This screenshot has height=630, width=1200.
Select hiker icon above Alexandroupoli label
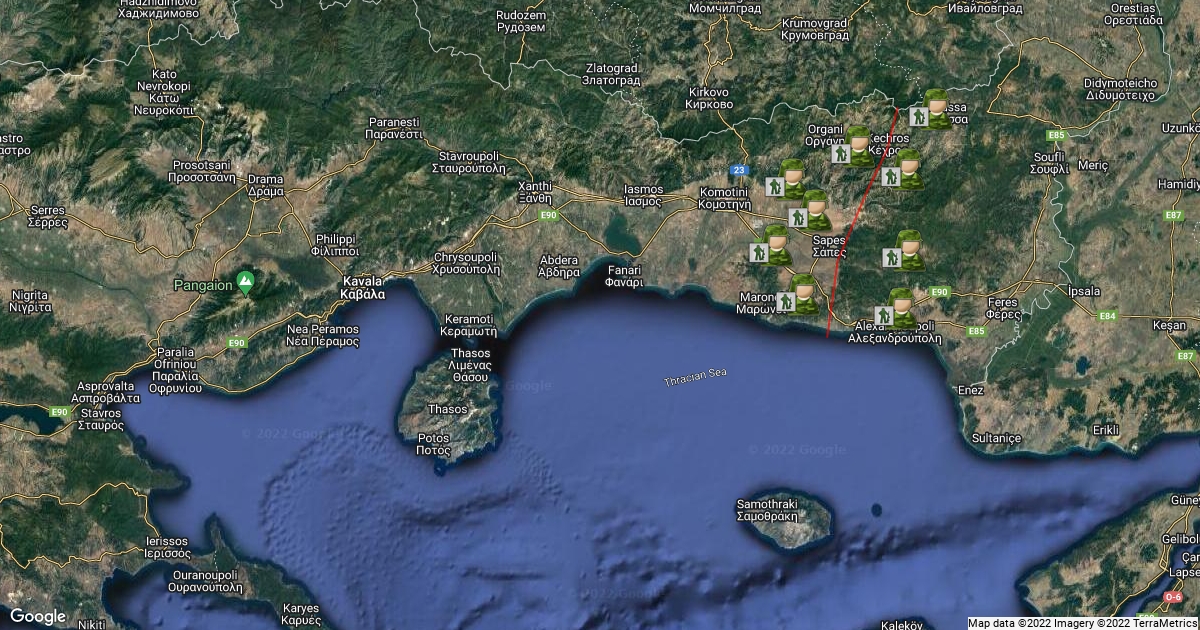tap(883, 317)
